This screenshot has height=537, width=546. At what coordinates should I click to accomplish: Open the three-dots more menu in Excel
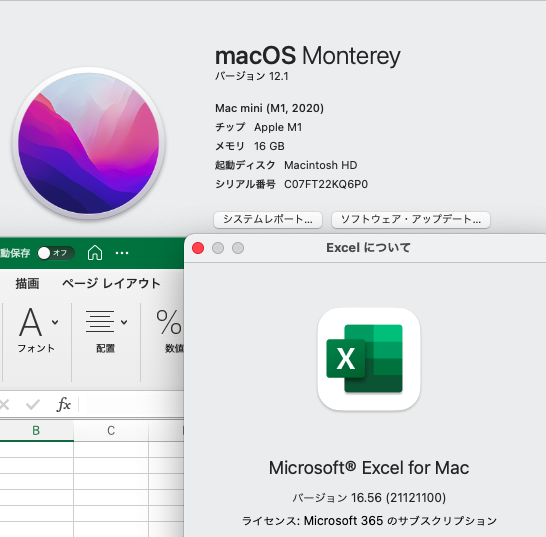122,253
